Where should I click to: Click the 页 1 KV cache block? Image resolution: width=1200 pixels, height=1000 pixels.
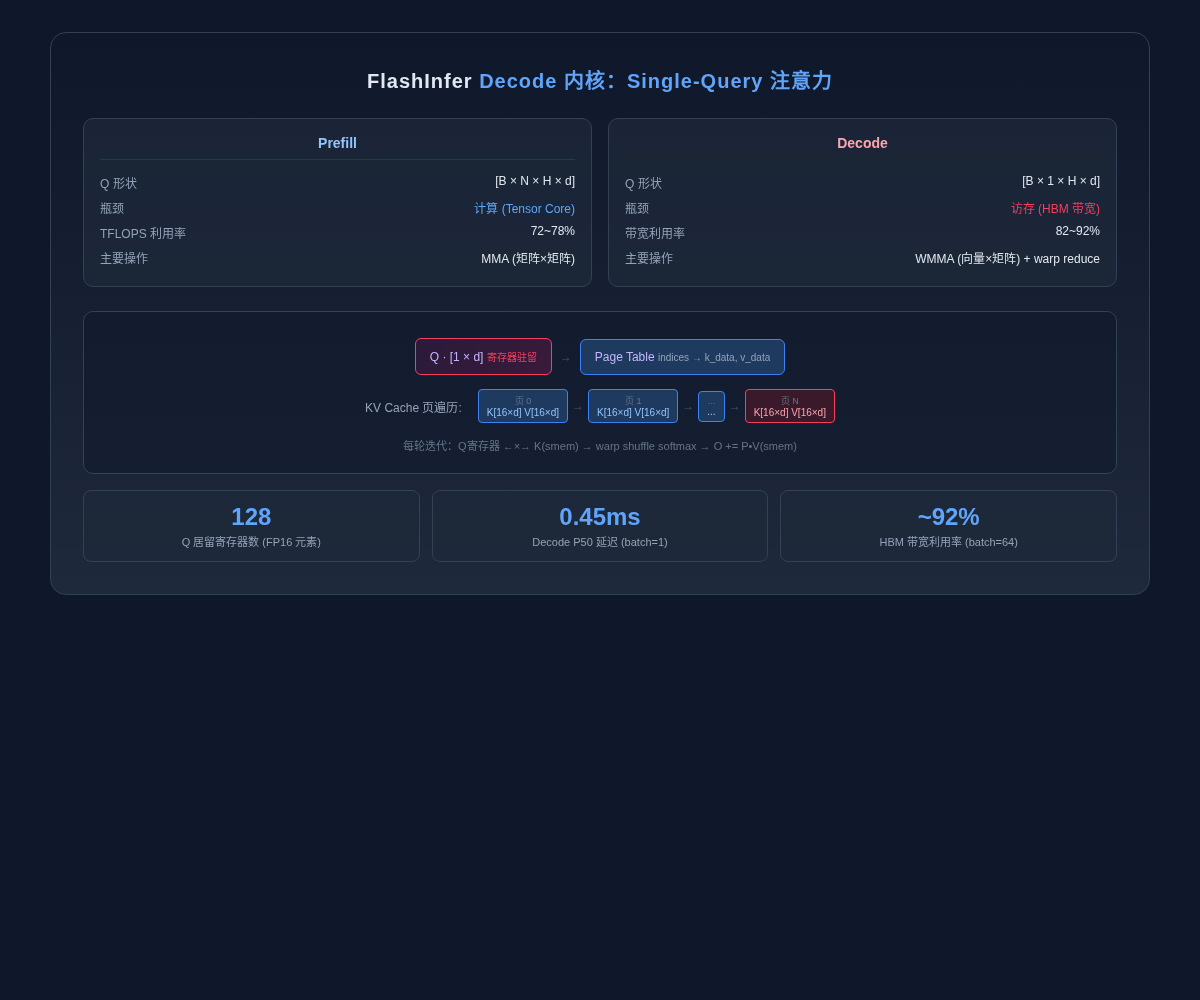pos(633,406)
